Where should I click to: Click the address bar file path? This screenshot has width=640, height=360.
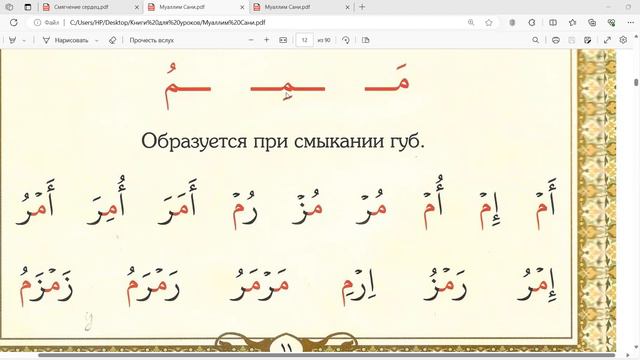pyautogui.click(x=168, y=22)
